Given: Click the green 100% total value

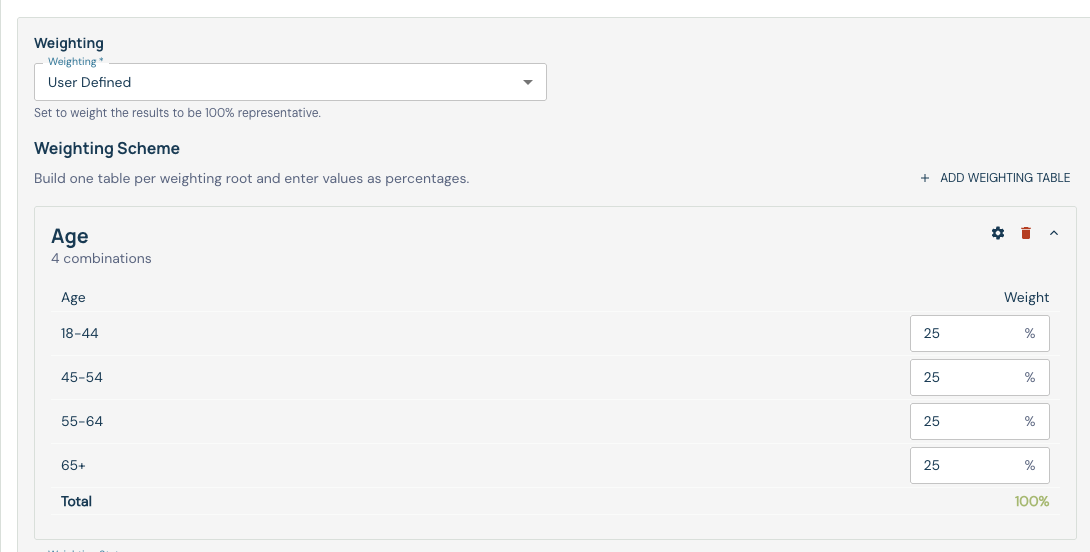Looking at the screenshot, I should pos(1032,501).
